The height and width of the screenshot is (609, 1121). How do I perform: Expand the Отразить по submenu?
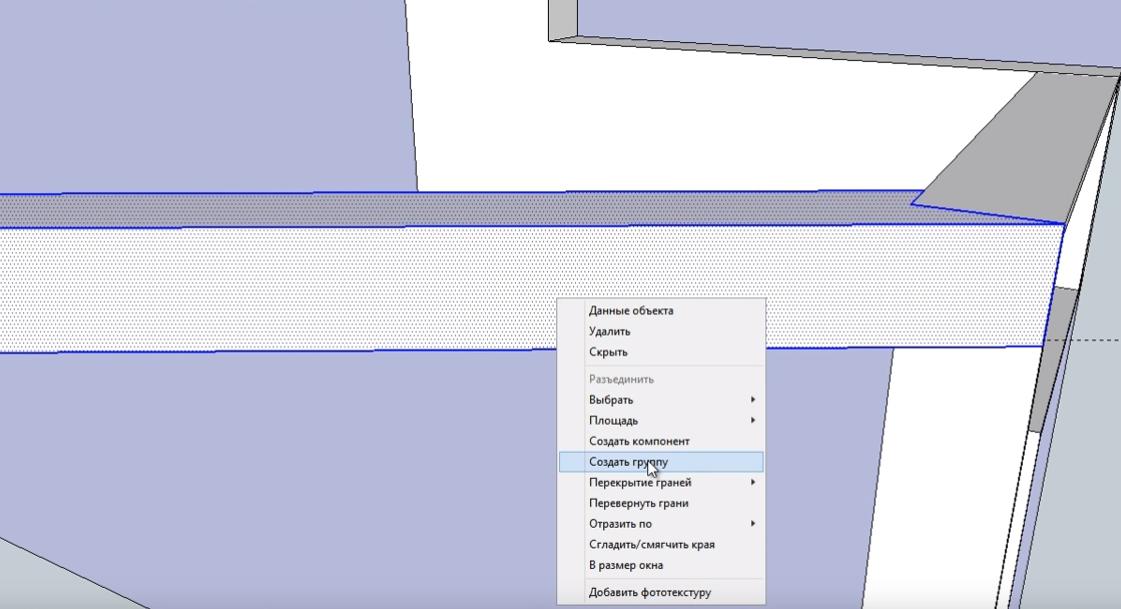[x=620, y=524]
